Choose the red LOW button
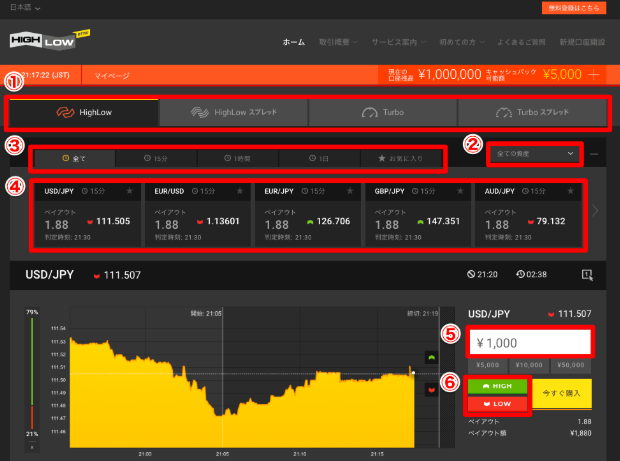This screenshot has width=620, height=461. 497,404
